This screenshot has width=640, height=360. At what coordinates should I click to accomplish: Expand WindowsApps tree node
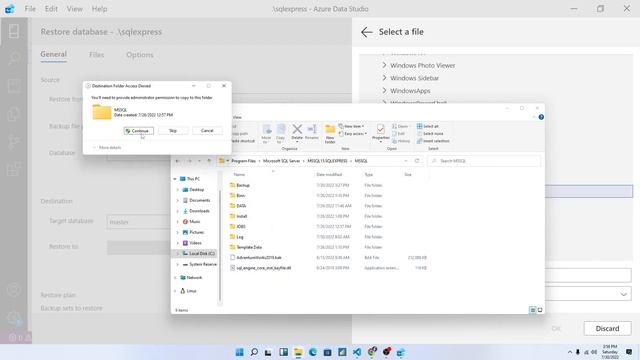[x=384, y=91]
